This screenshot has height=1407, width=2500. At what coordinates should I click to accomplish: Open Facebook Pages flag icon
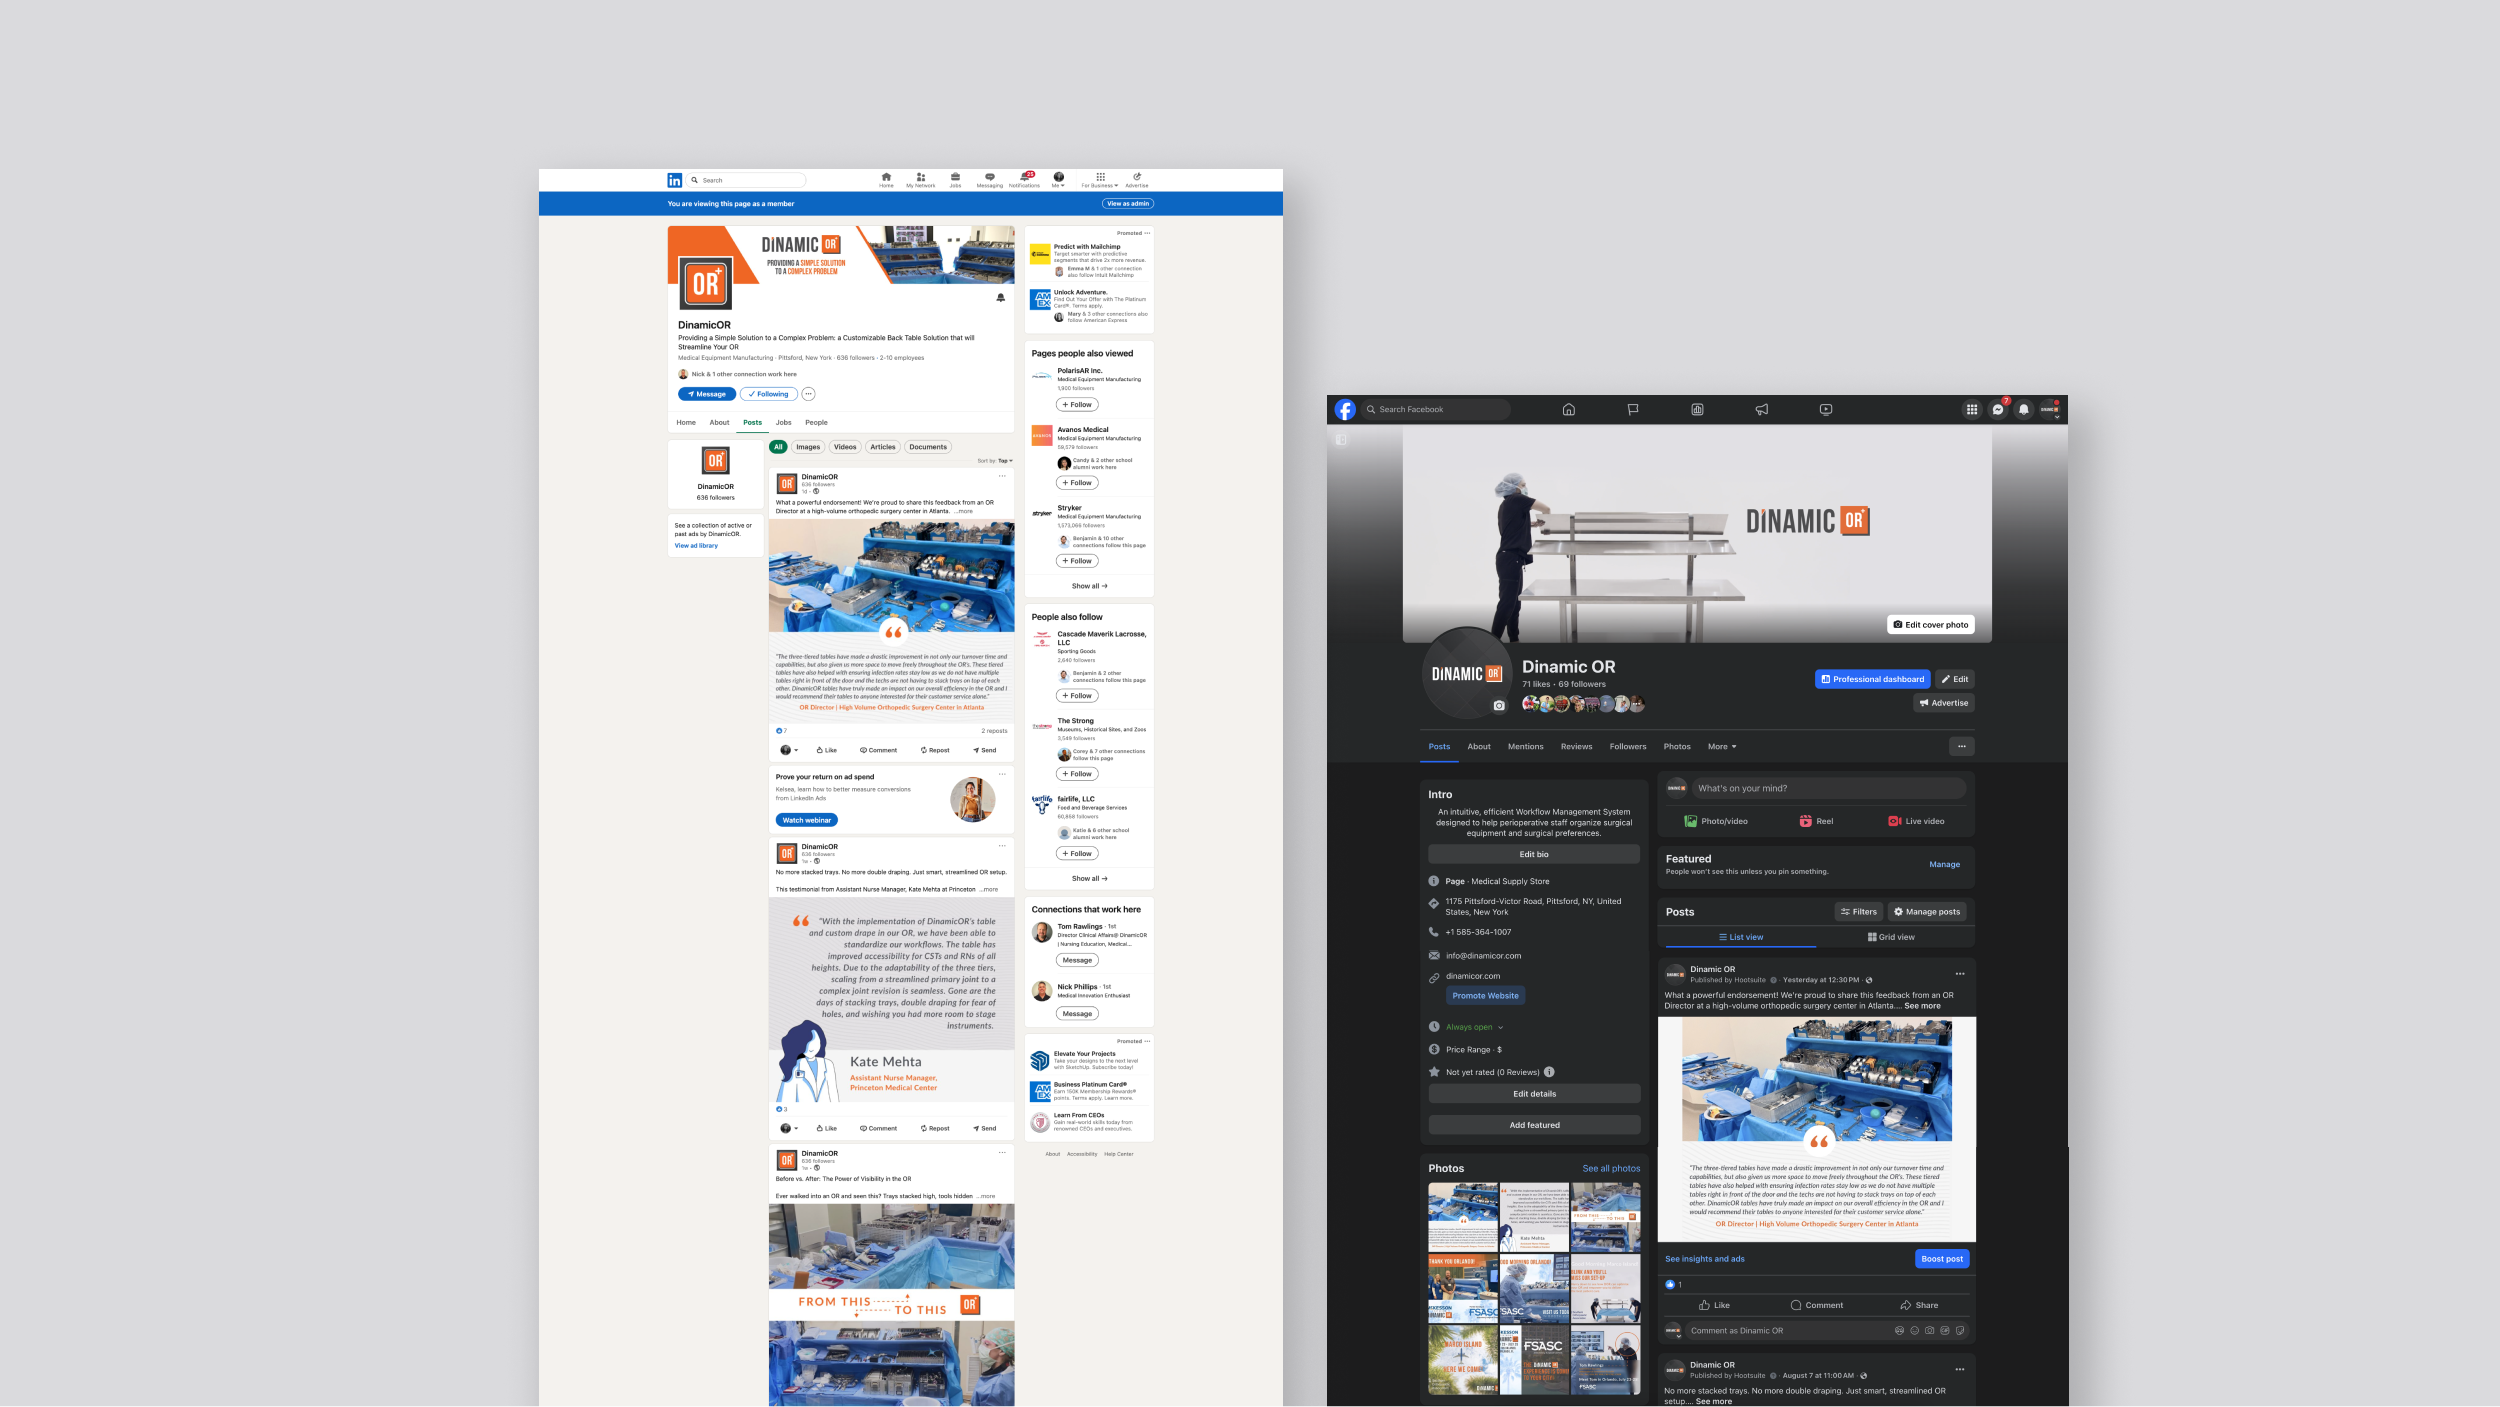1633,409
